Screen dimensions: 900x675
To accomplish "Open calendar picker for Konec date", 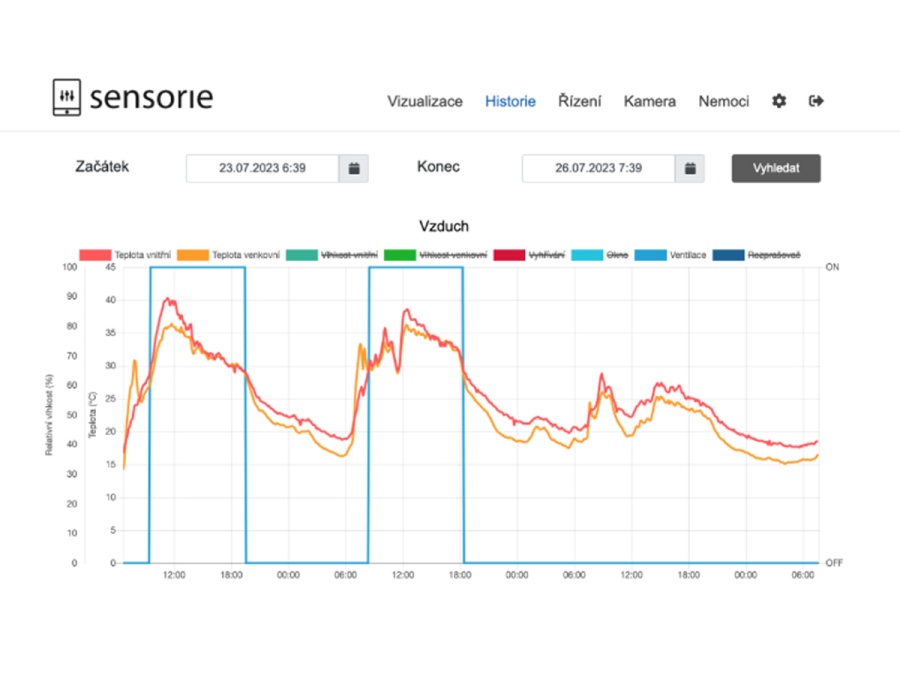I will [689, 169].
